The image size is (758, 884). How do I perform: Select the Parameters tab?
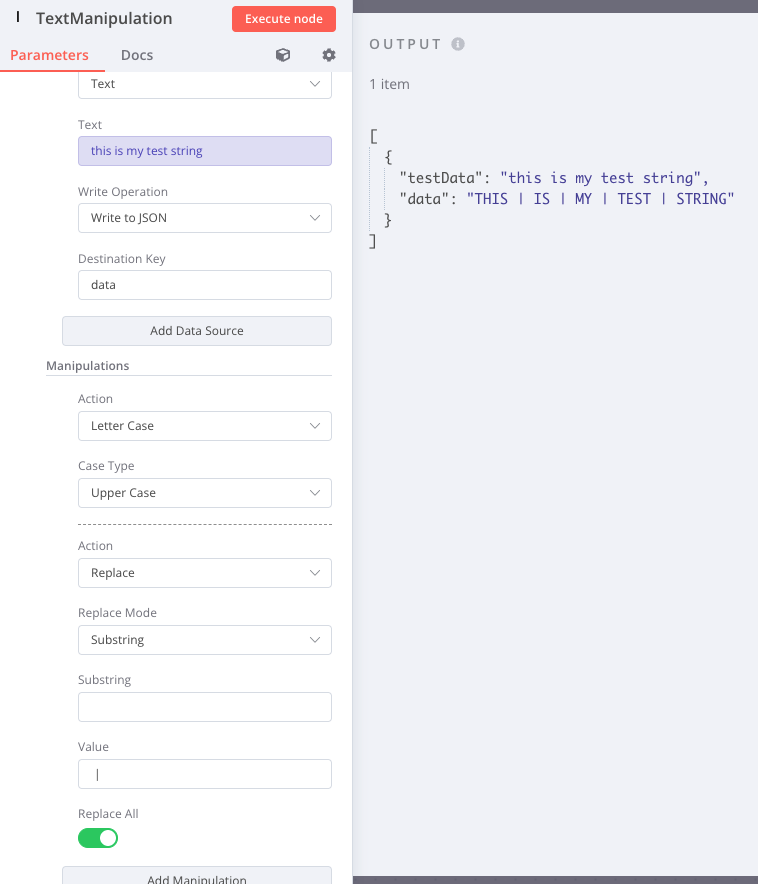[x=50, y=55]
